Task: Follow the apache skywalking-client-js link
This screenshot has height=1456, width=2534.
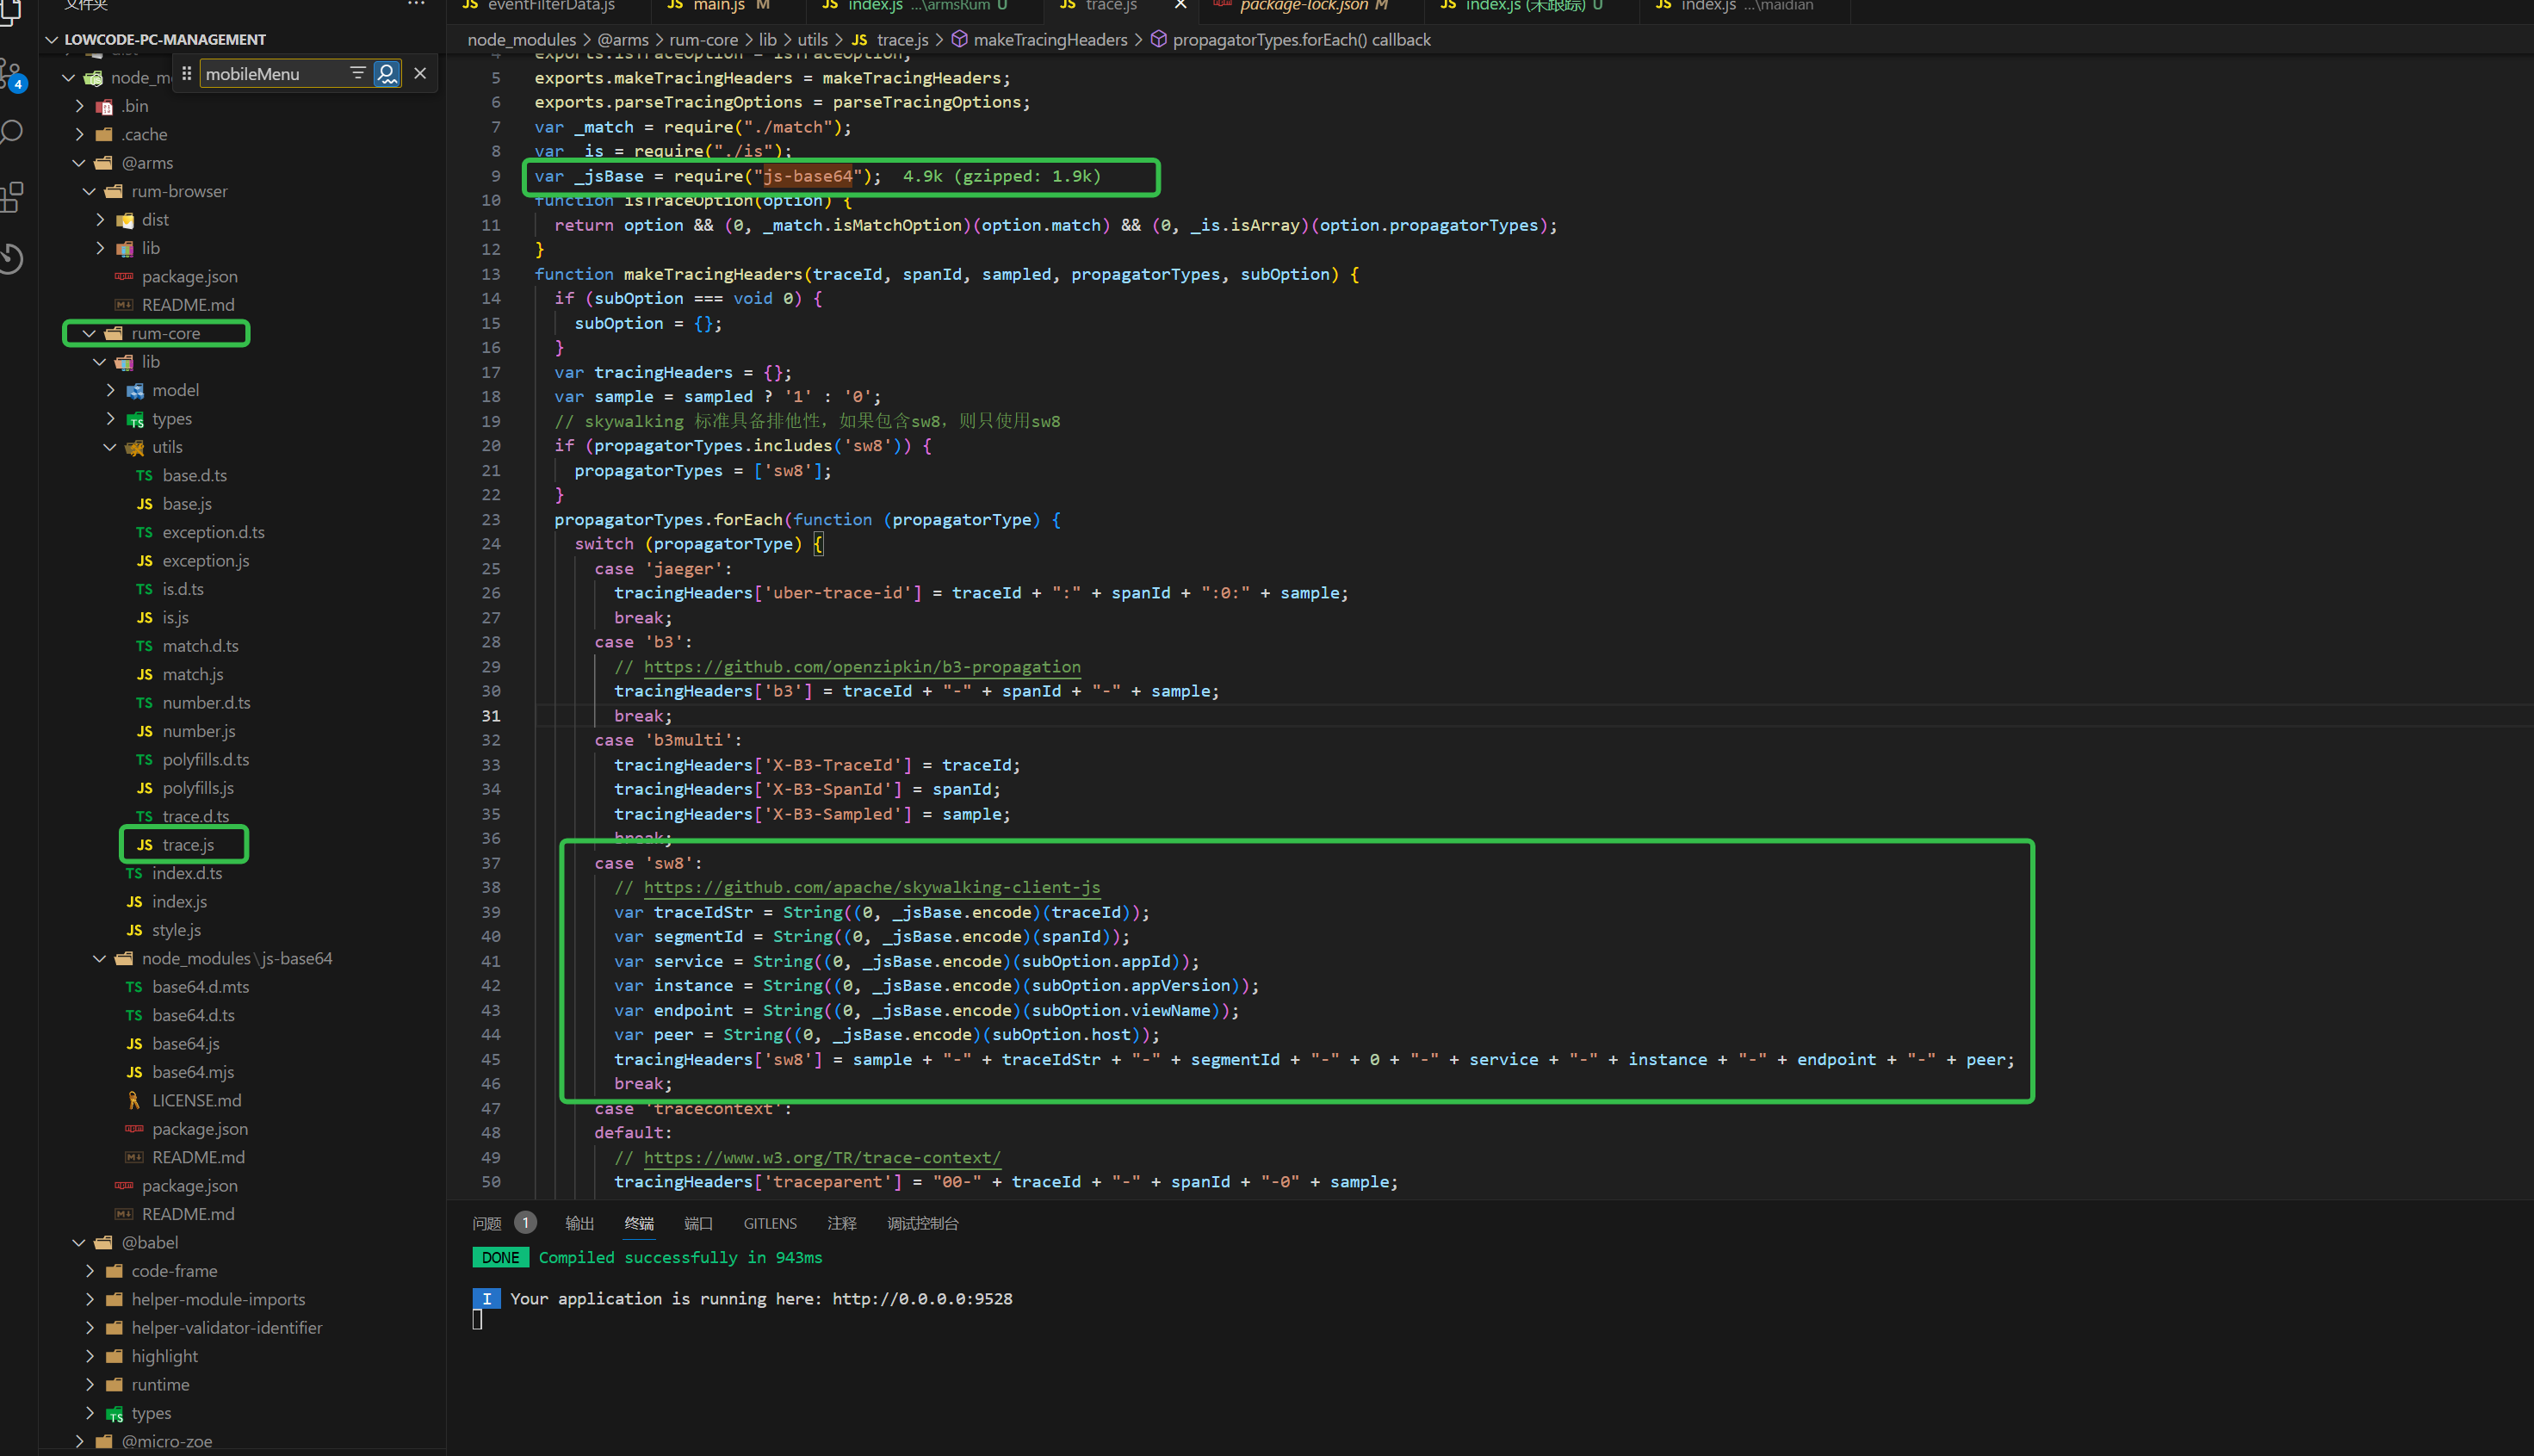Action: 872,887
